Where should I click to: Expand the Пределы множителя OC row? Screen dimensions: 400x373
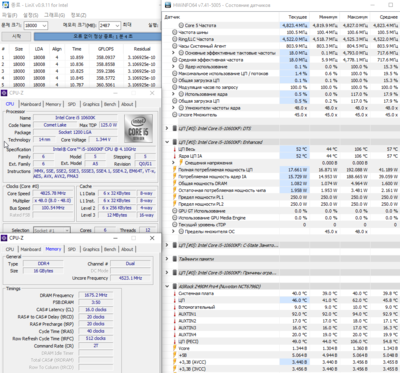click(173, 232)
